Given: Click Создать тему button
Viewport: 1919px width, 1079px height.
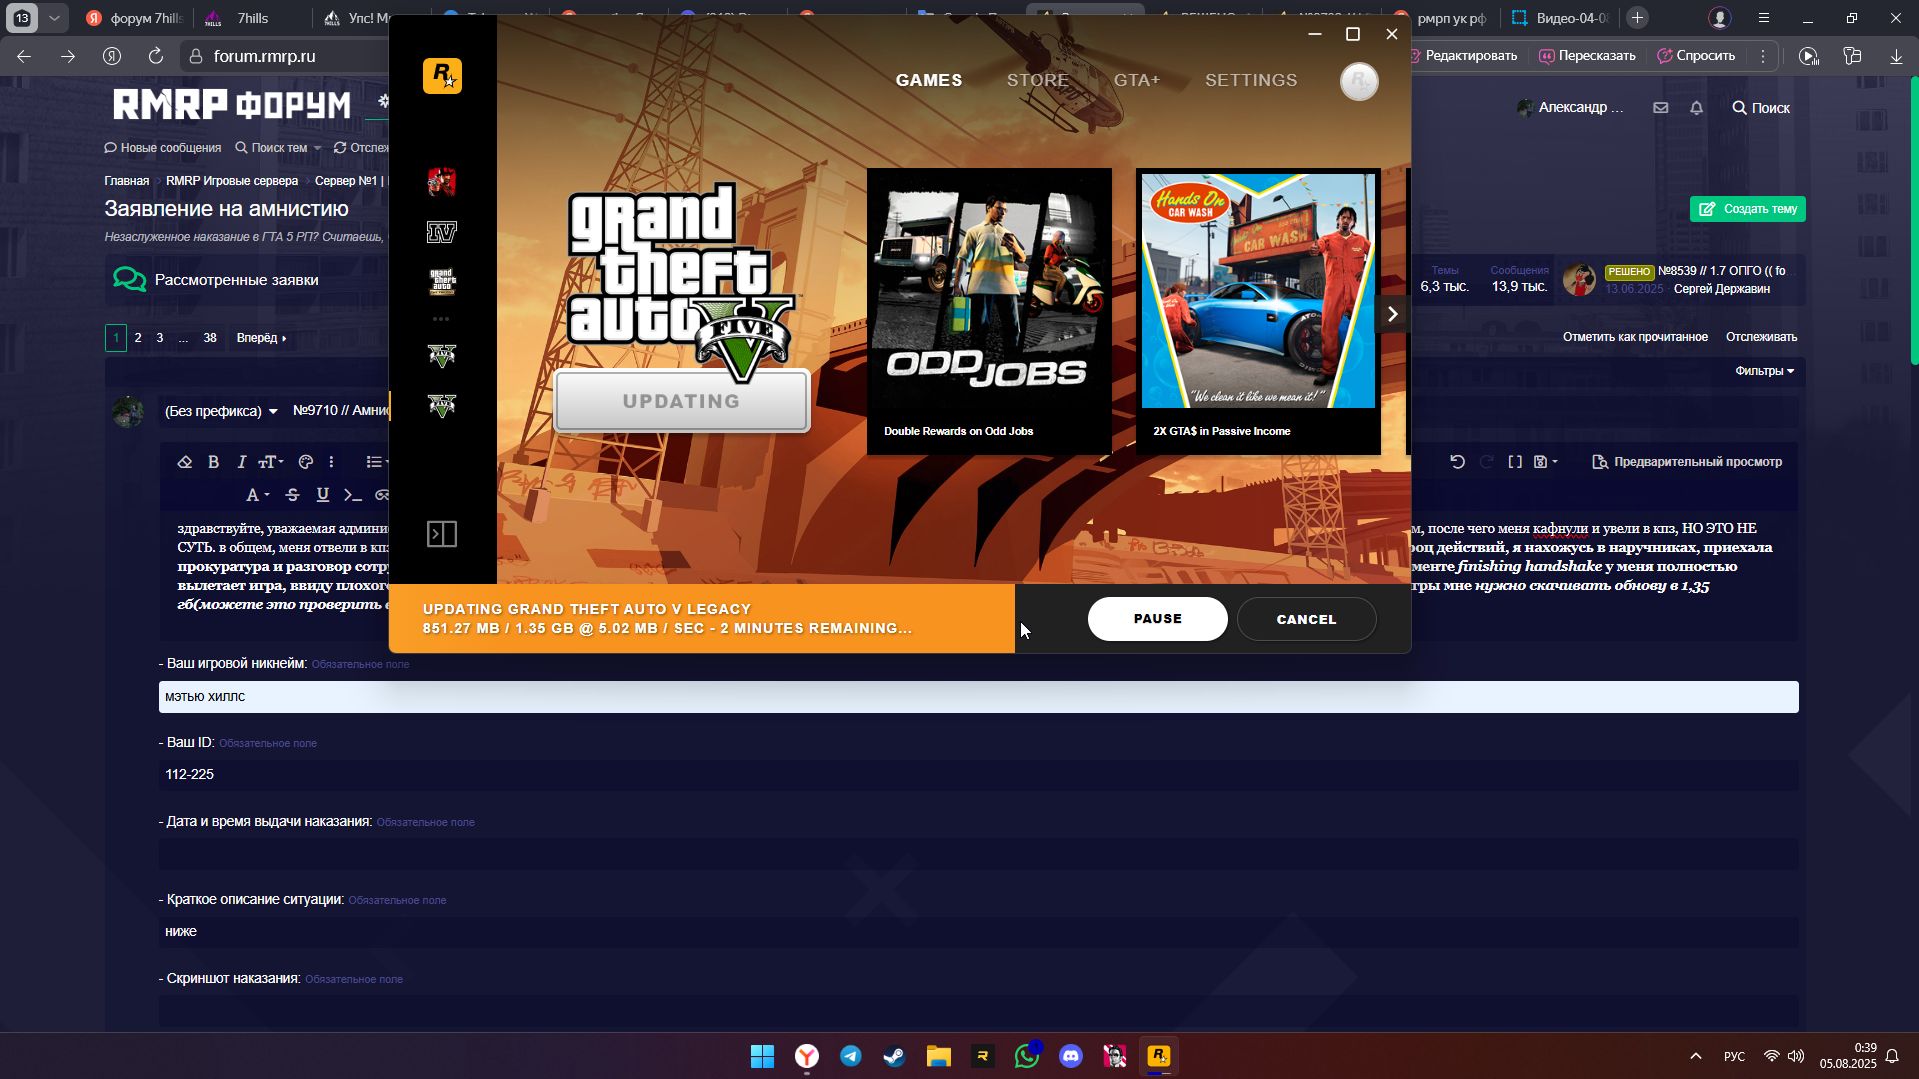Looking at the screenshot, I should pos(1747,209).
